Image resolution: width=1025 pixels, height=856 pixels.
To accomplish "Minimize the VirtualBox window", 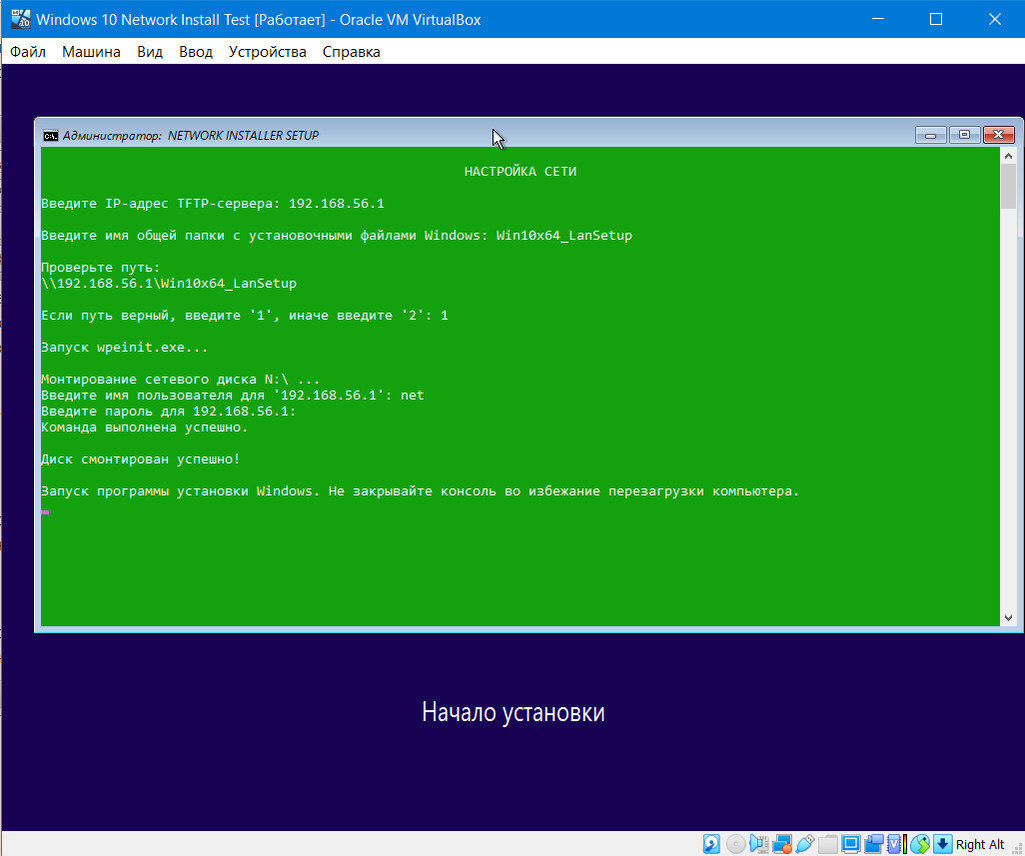I will (x=878, y=19).
